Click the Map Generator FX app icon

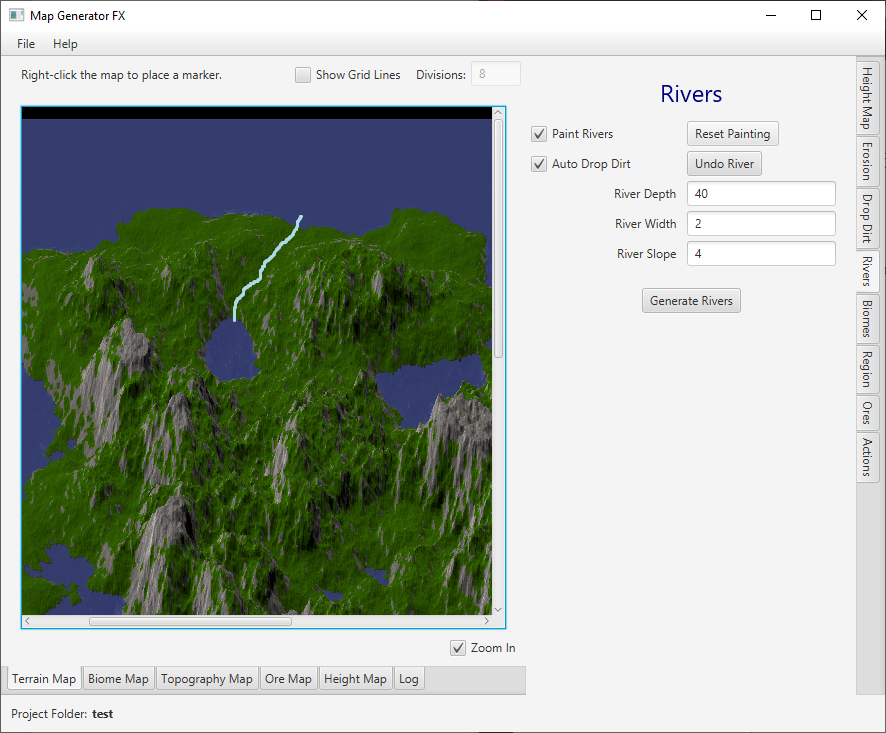click(16, 15)
